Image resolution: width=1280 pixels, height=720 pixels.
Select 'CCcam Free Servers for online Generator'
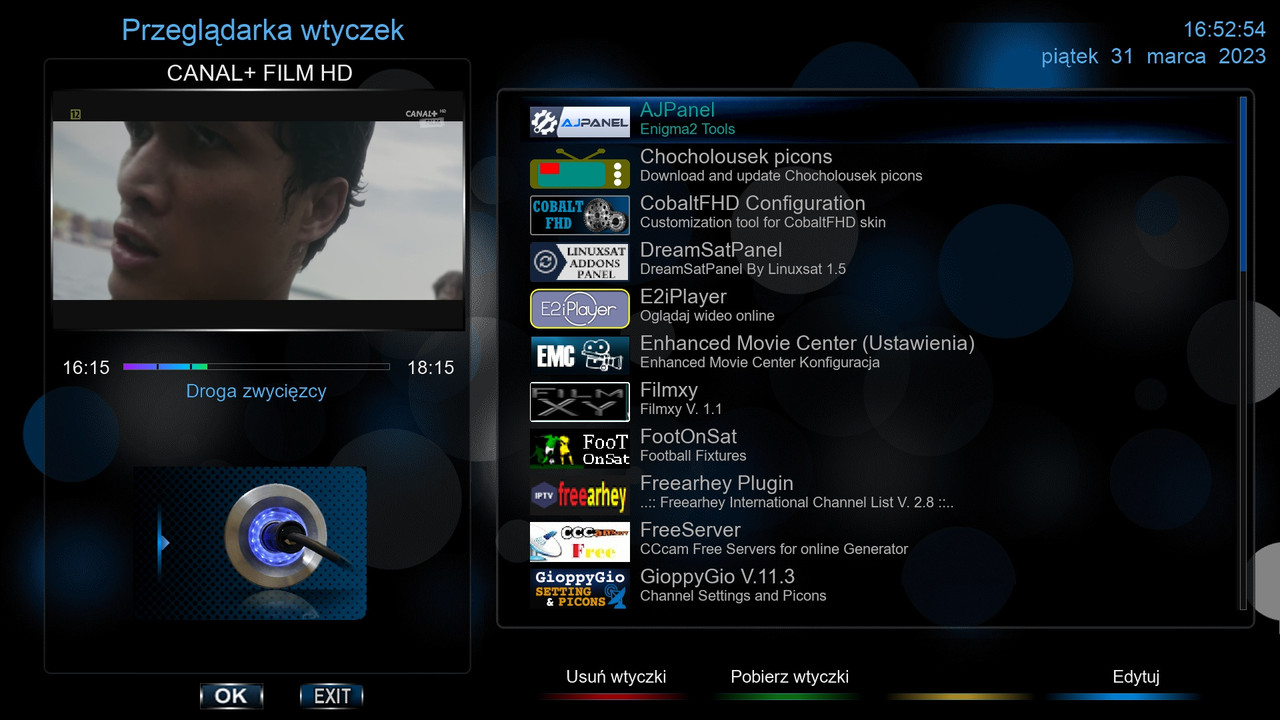coord(774,549)
